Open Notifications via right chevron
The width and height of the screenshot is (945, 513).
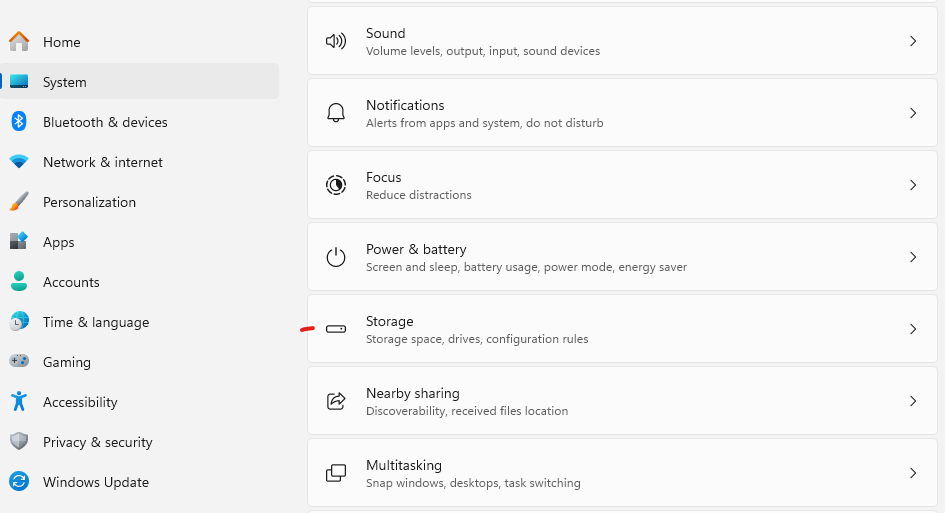click(x=912, y=113)
